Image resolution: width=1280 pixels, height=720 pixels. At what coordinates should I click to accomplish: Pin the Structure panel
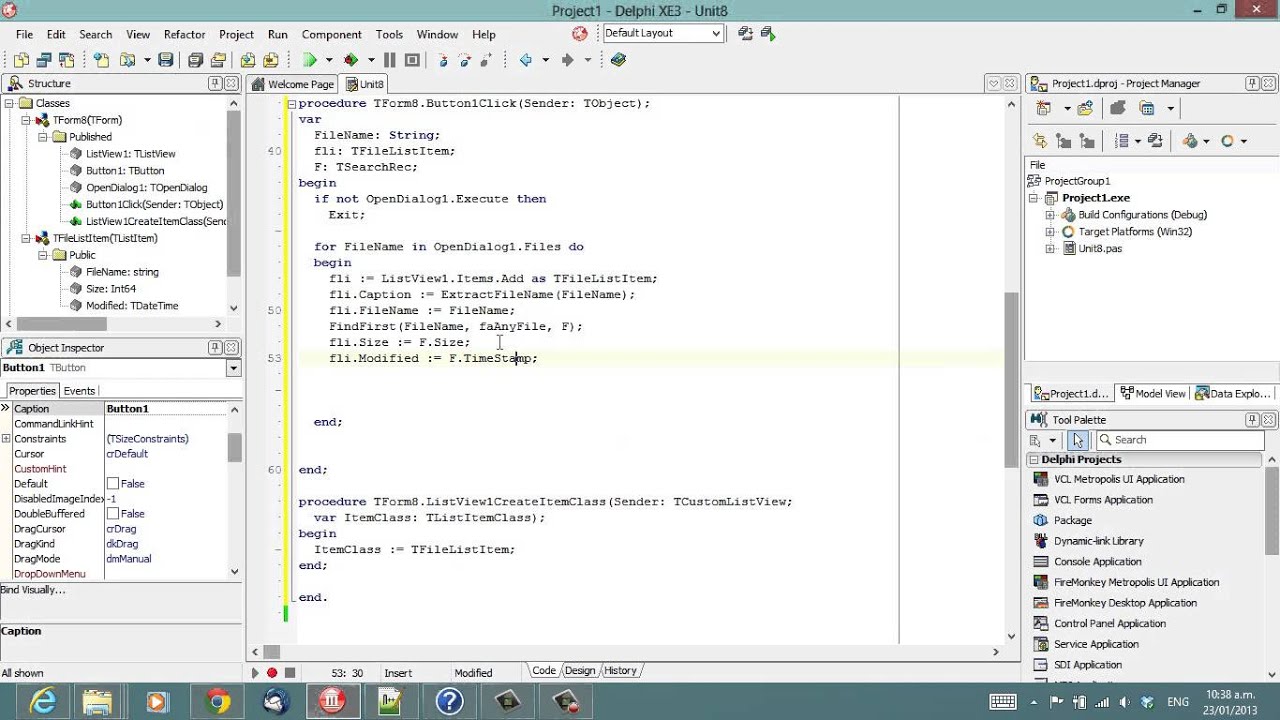[x=215, y=83]
